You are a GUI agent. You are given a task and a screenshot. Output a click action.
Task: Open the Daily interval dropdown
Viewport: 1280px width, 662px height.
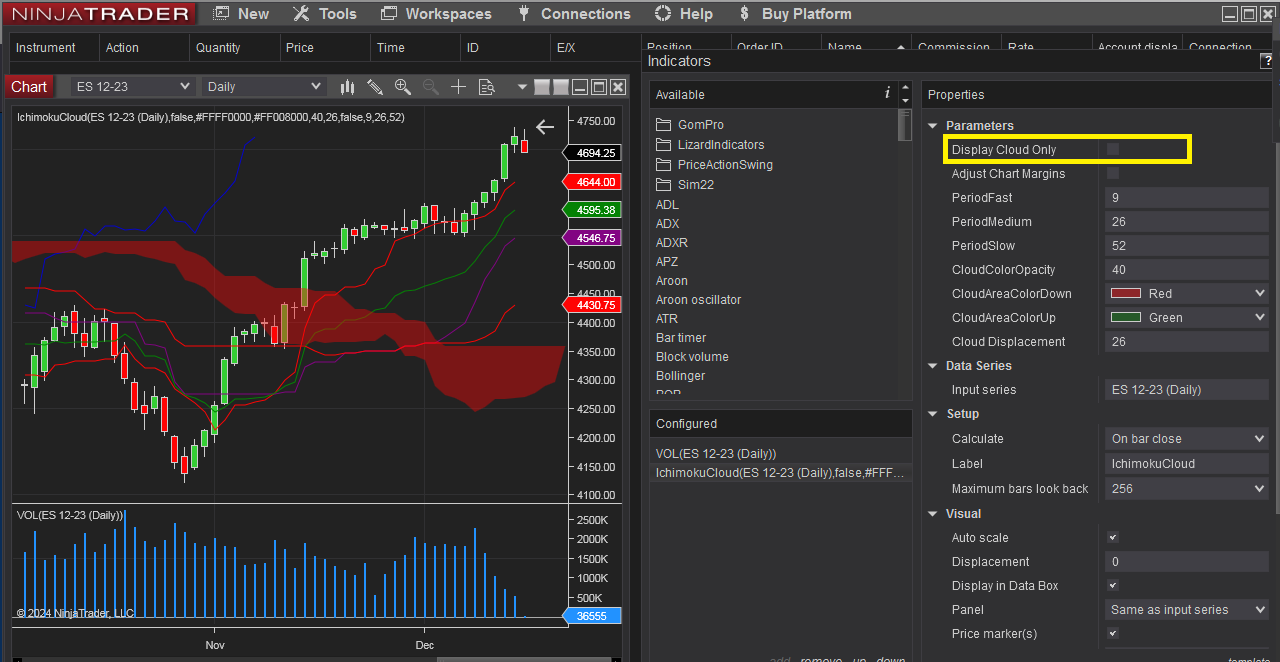[x=263, y=87]
